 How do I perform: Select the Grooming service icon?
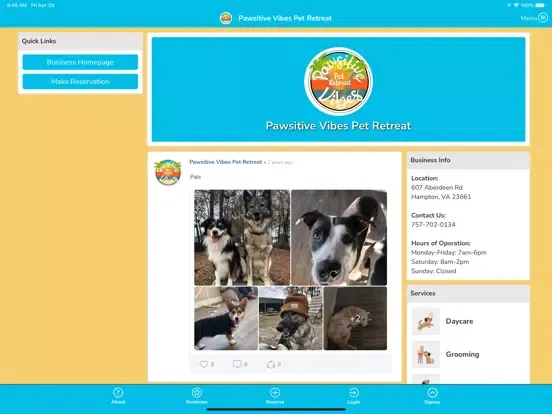[426, 354]
